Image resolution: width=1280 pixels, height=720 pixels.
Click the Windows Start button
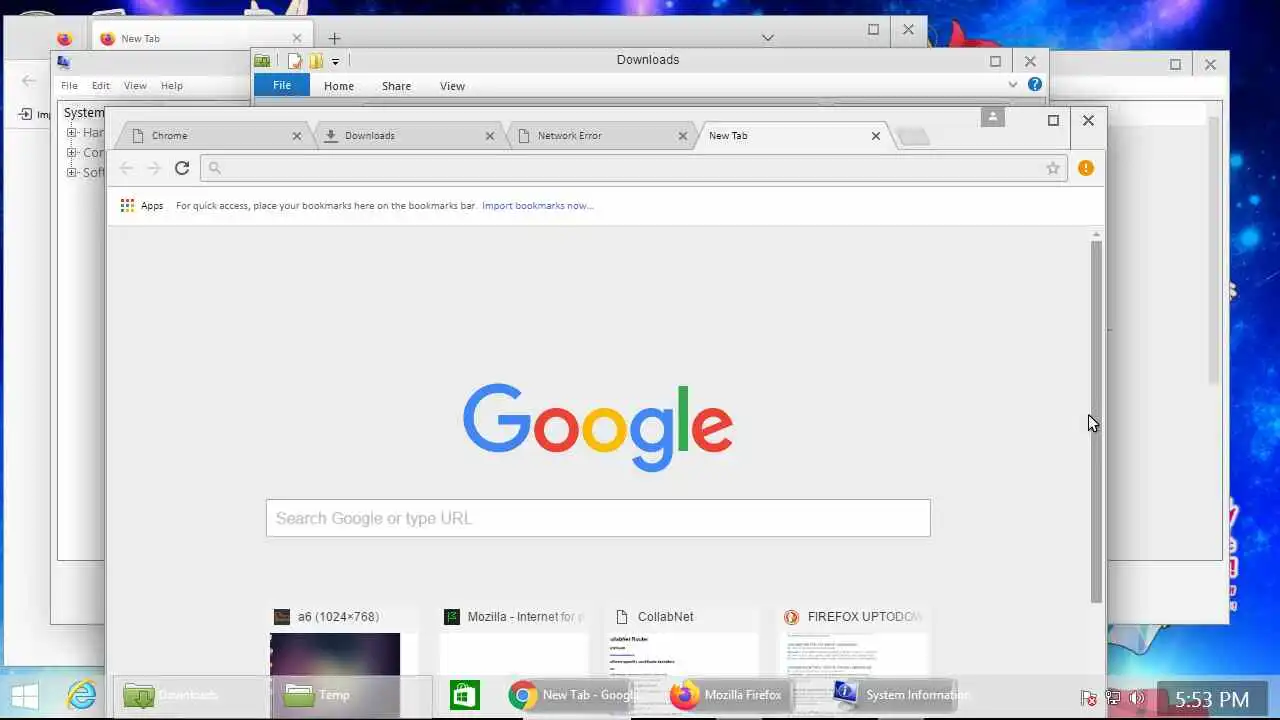tap(24, 695)
